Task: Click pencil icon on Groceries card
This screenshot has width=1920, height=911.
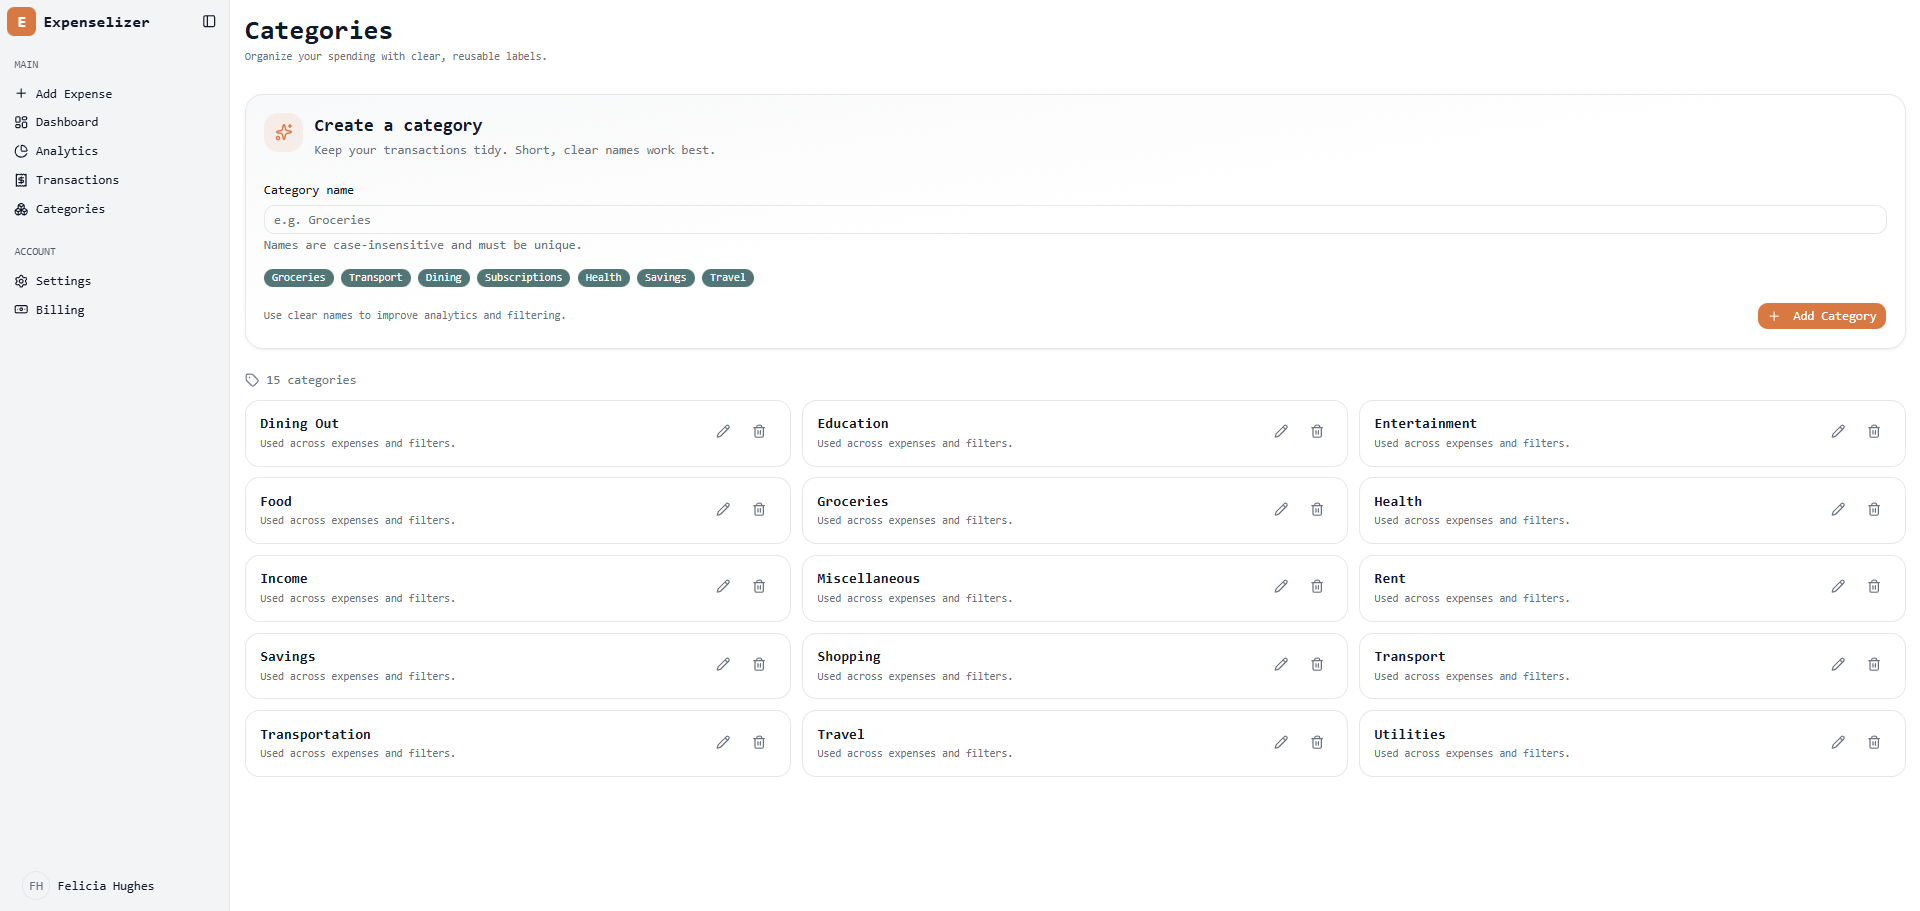Action: click(x=1281, y=510)
